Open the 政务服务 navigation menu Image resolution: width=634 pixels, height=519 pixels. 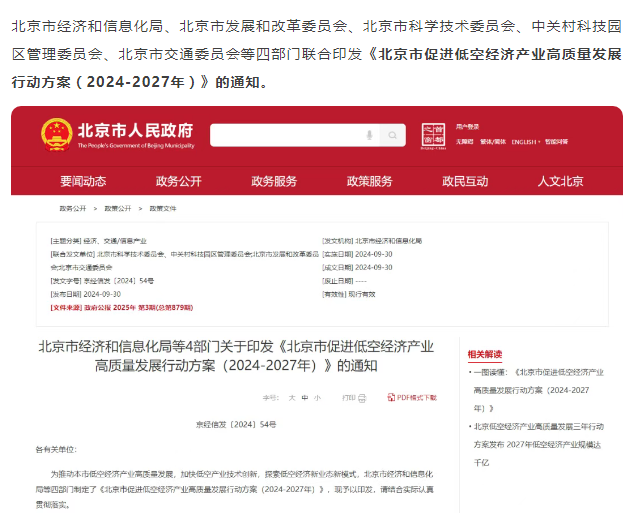pyautogui.click(x=274, y=181)
